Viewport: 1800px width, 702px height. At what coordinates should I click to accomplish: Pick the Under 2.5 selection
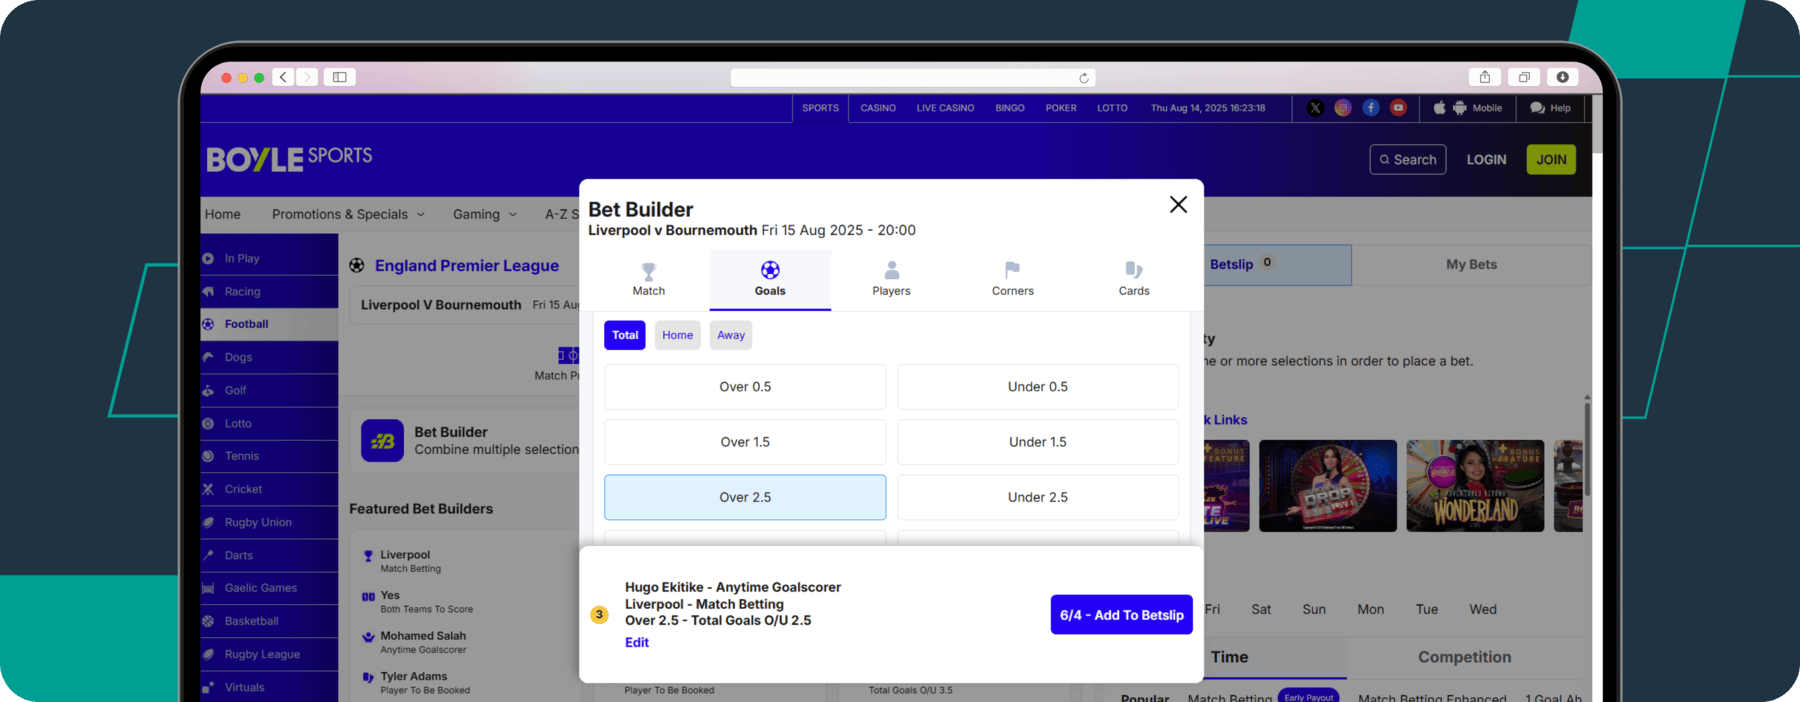pyautogui.click(x=1038, y=497)
